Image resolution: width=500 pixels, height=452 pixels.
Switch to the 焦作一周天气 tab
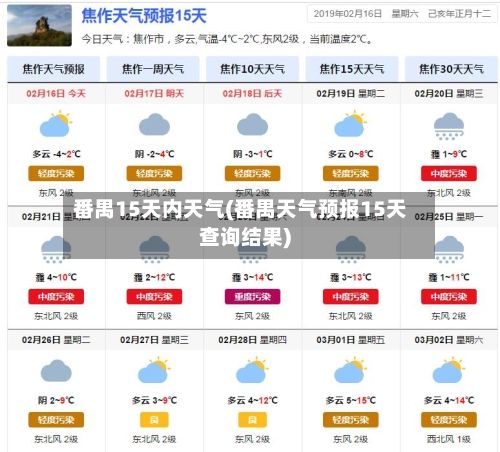point(153,69)
